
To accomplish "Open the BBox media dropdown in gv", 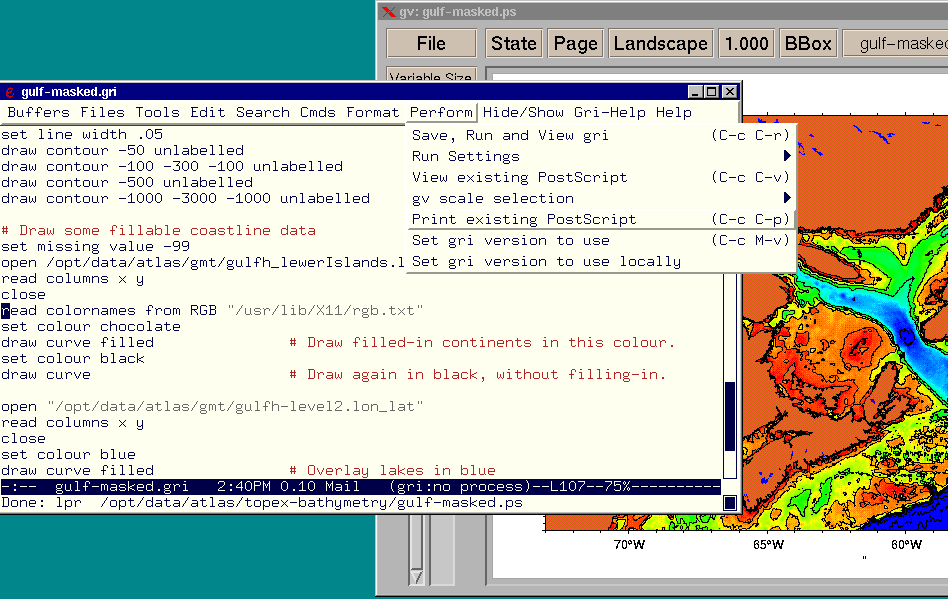I will (807, 43).
